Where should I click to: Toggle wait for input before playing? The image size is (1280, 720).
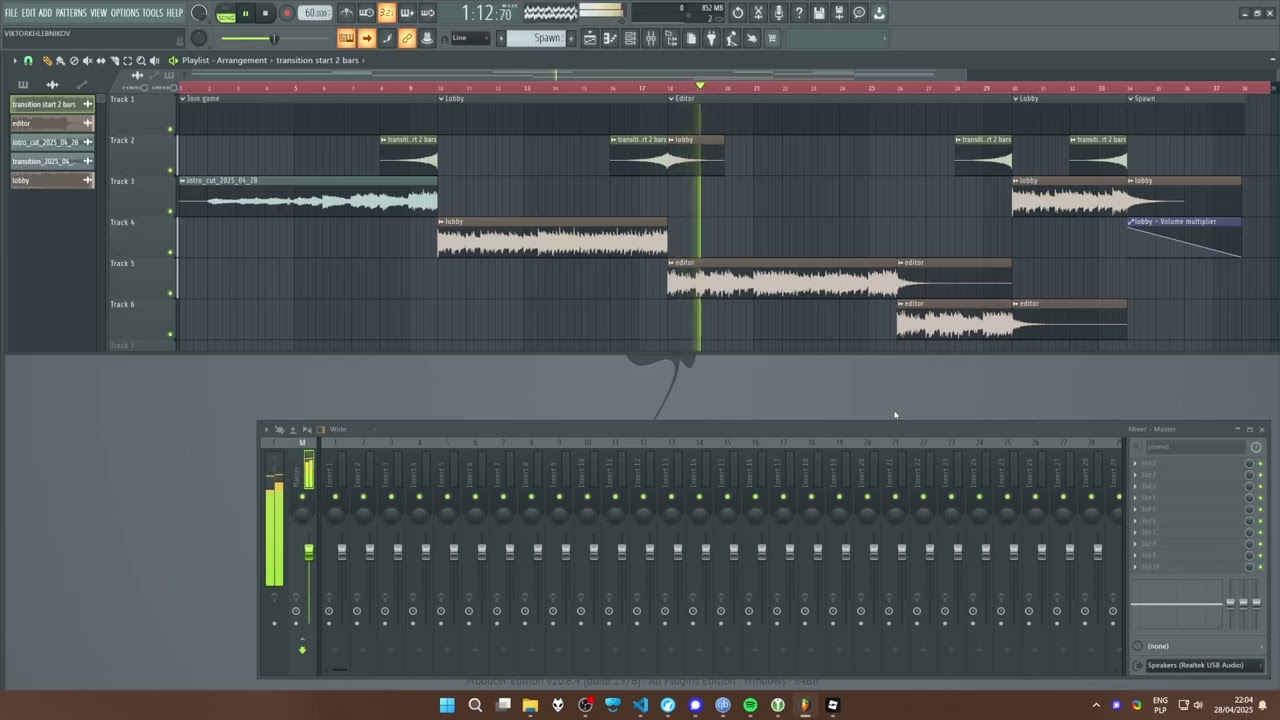pos(366,13)
